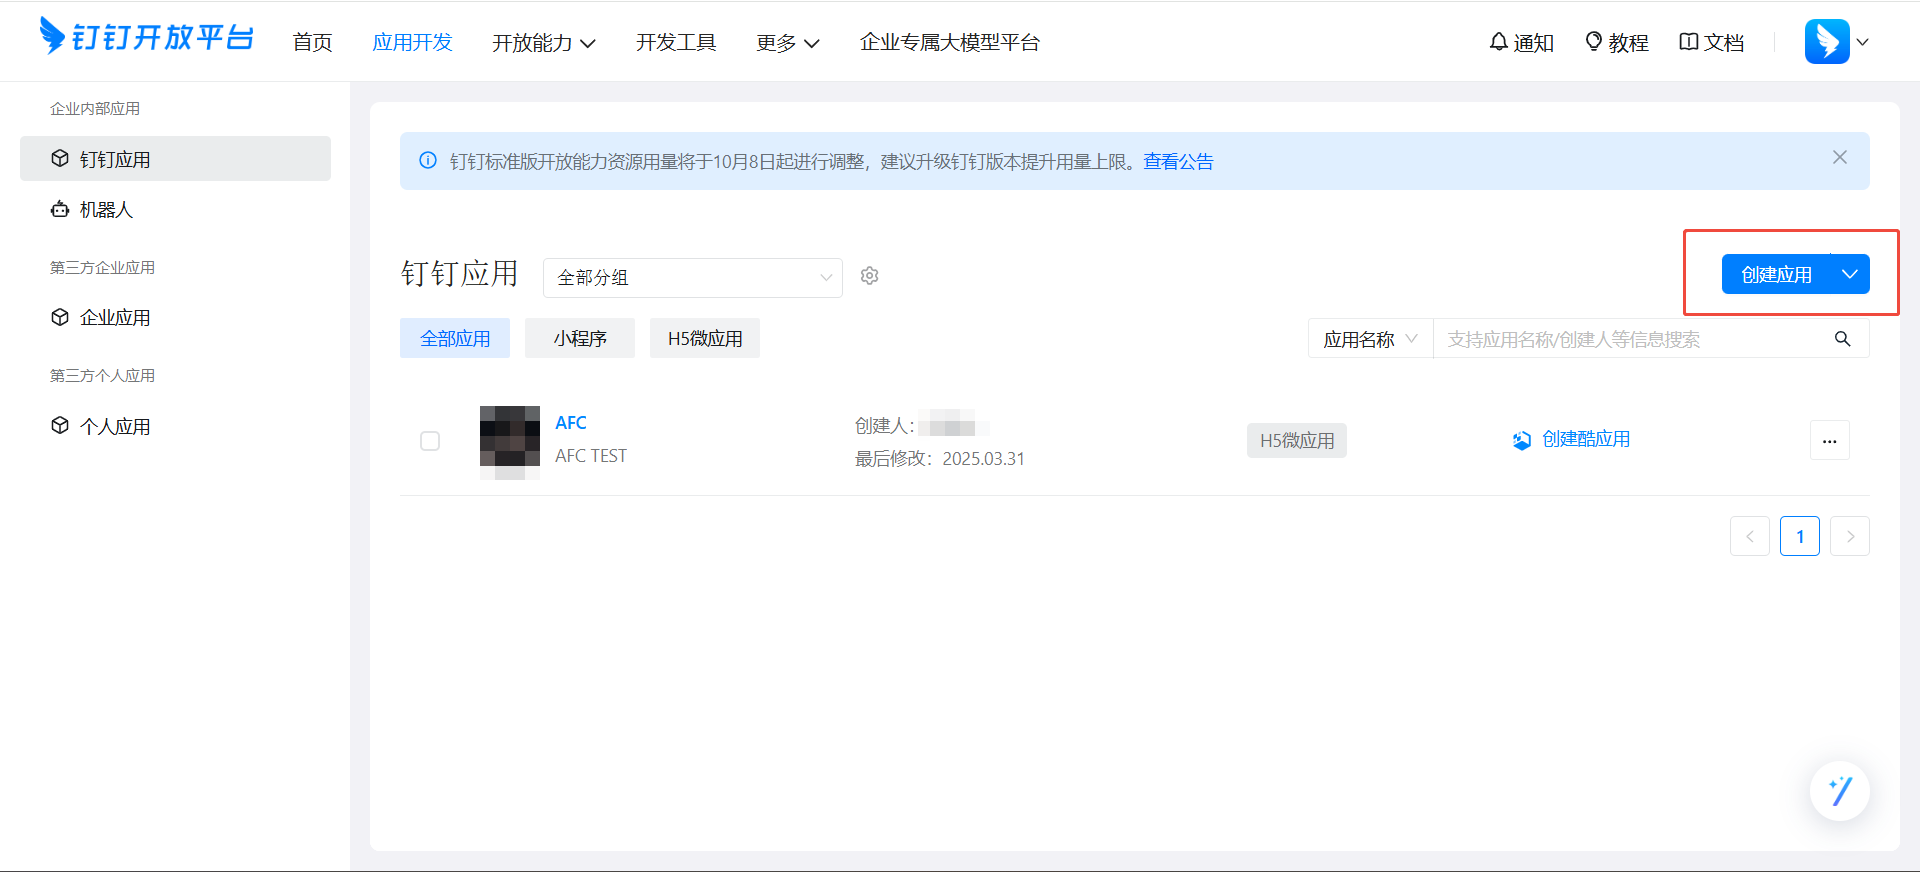Go to previous page arrow
The image size is (1920, 872).
tap(1750, 536)
